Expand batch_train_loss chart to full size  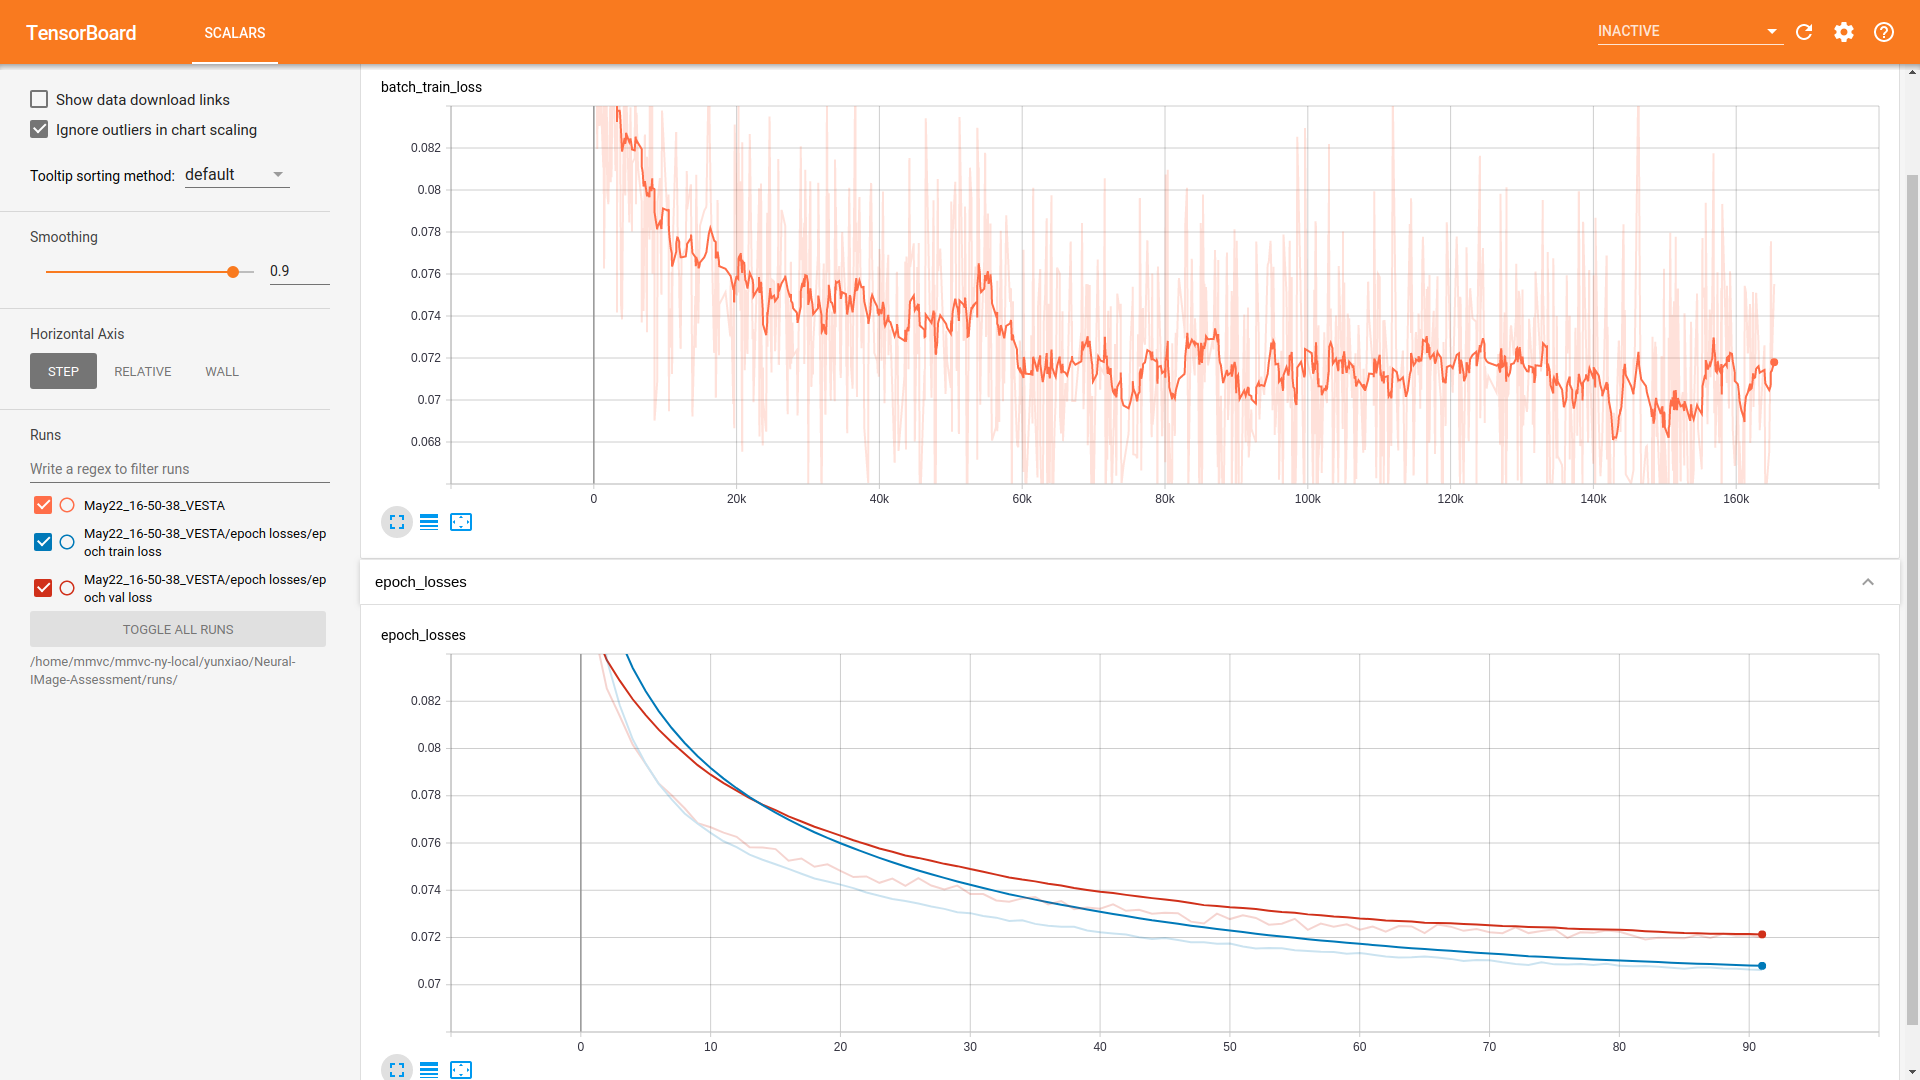pos(397,522)
